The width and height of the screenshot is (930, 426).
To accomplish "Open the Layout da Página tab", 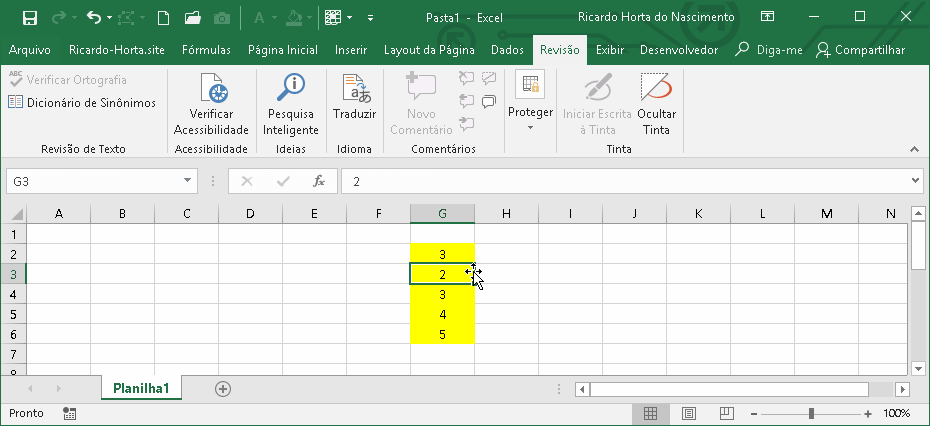I will pyautogui.click(x=429, y=50).
